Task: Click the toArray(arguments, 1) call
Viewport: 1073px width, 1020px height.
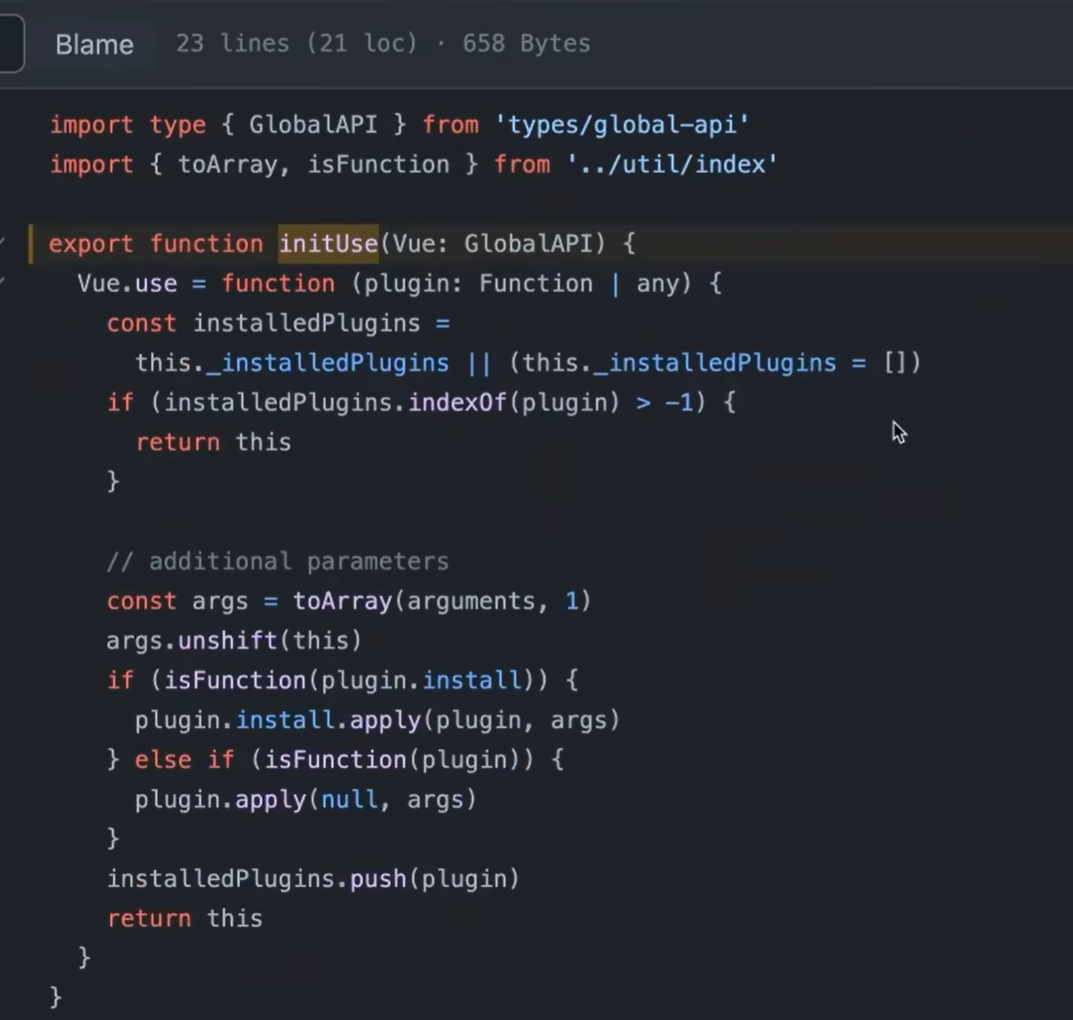Action: 441,601
